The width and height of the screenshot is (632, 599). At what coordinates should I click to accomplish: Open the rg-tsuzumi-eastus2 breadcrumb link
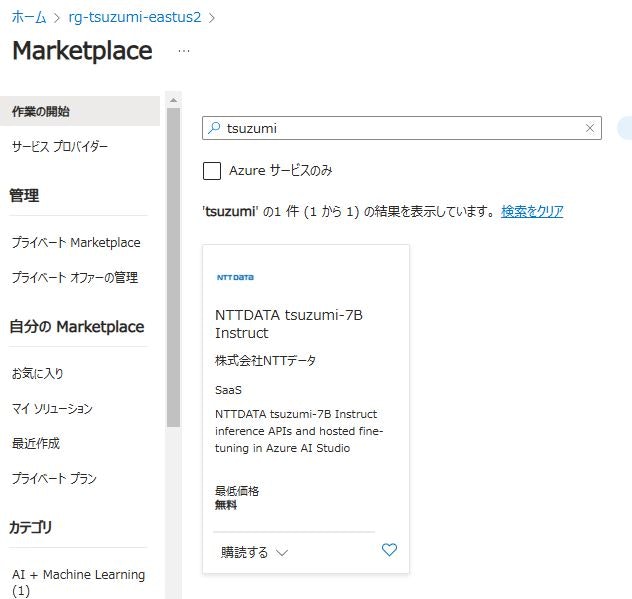[135, 17]
